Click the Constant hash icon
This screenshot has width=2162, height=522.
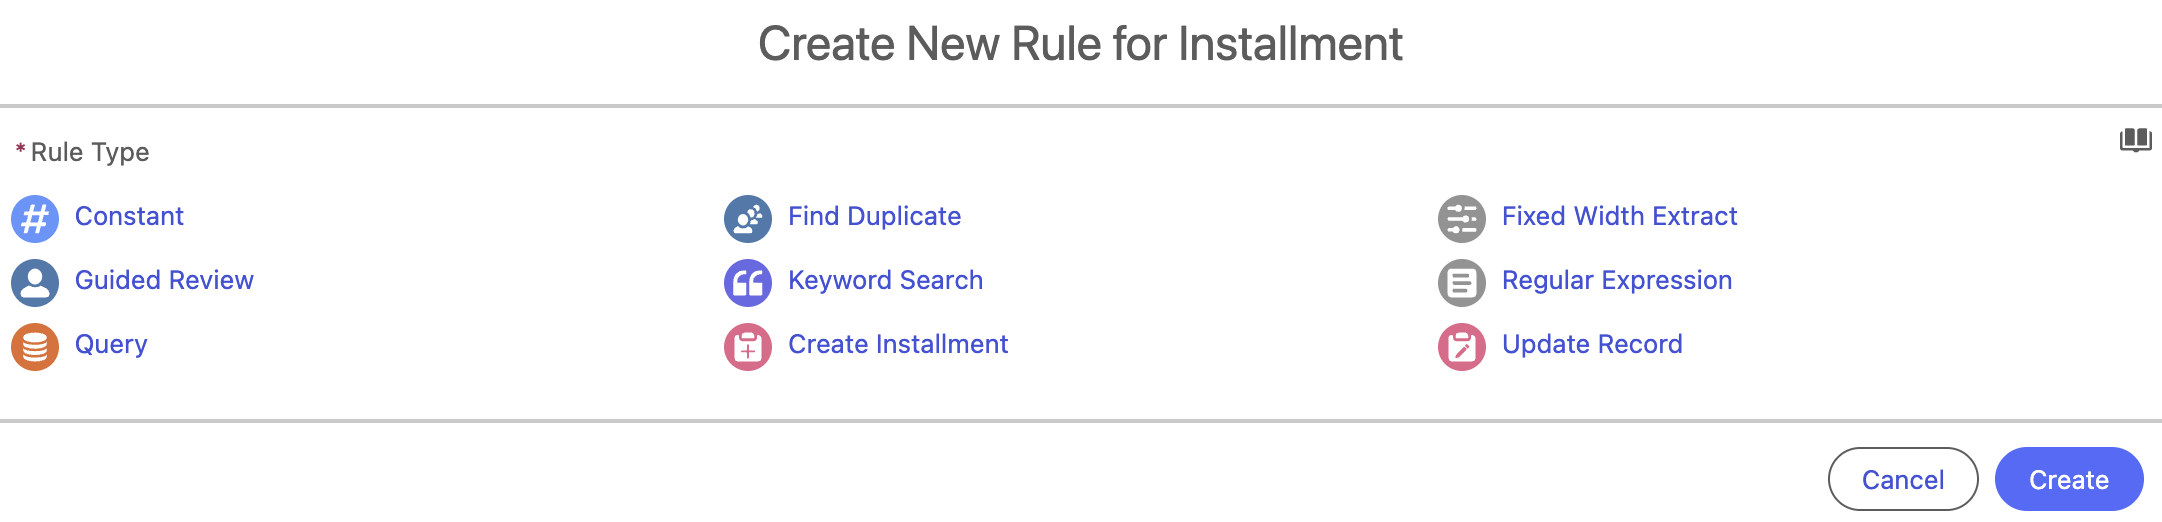35,218
